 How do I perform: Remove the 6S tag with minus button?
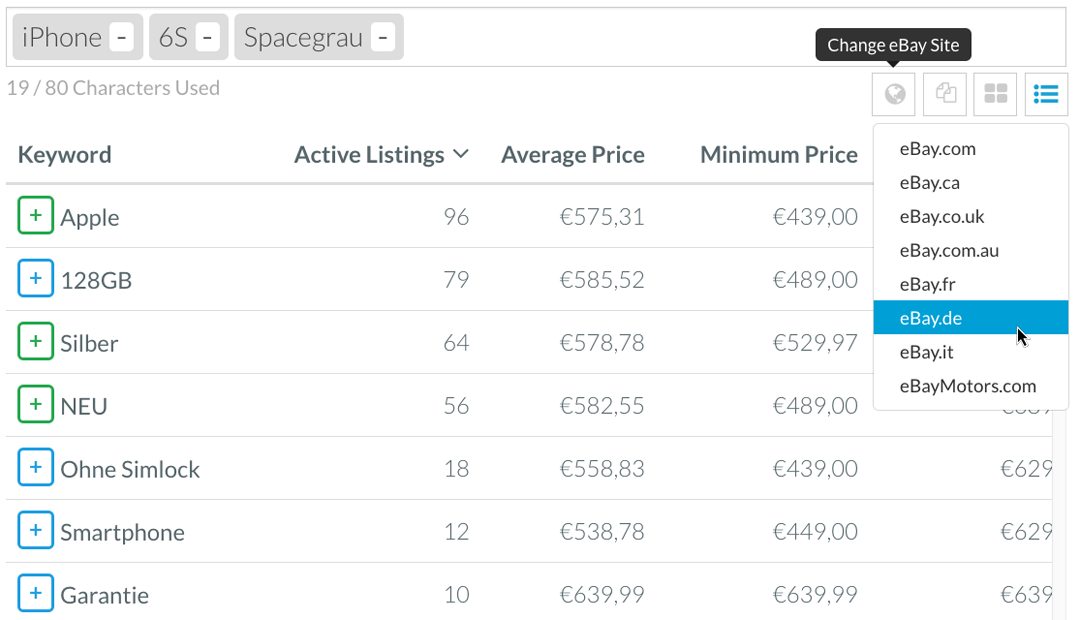[x=207, y=37]
